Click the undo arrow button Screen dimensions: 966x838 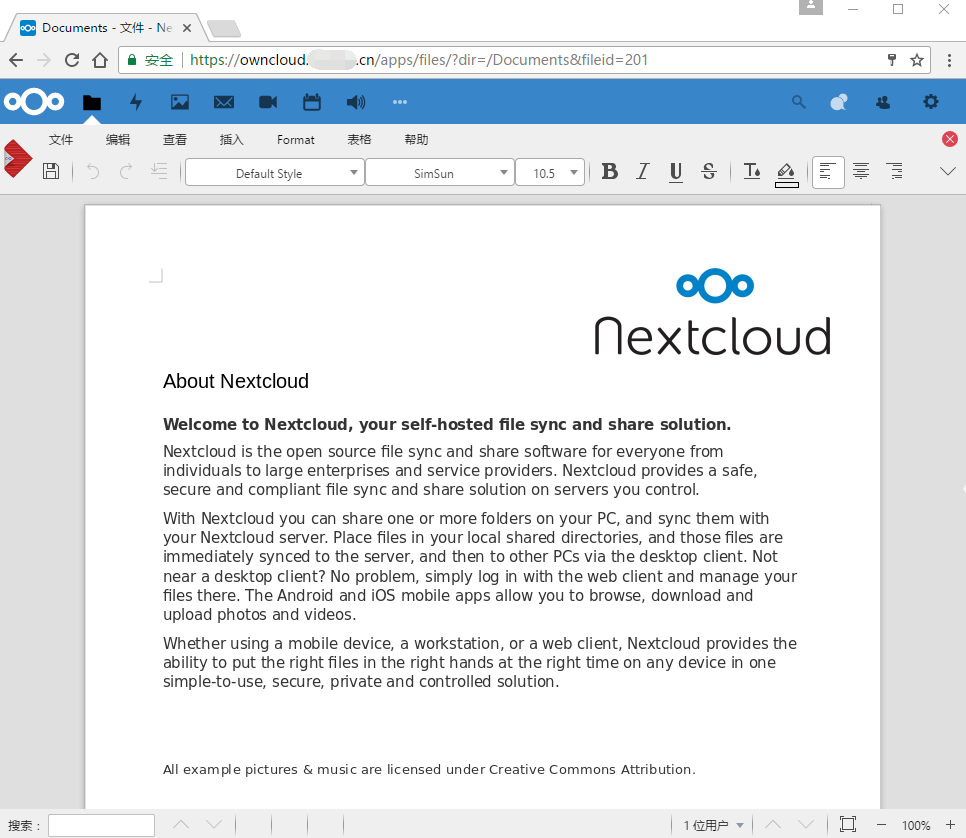(92, 171)
